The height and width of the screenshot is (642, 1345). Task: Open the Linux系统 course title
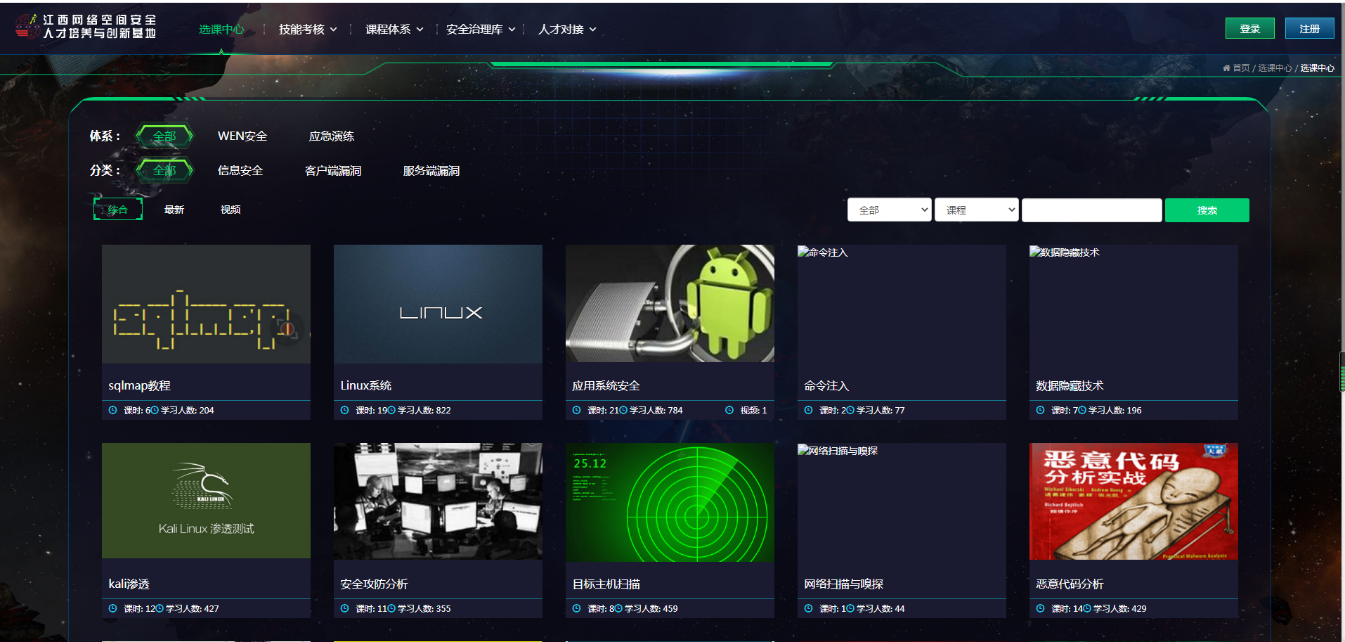click(366, 385)
